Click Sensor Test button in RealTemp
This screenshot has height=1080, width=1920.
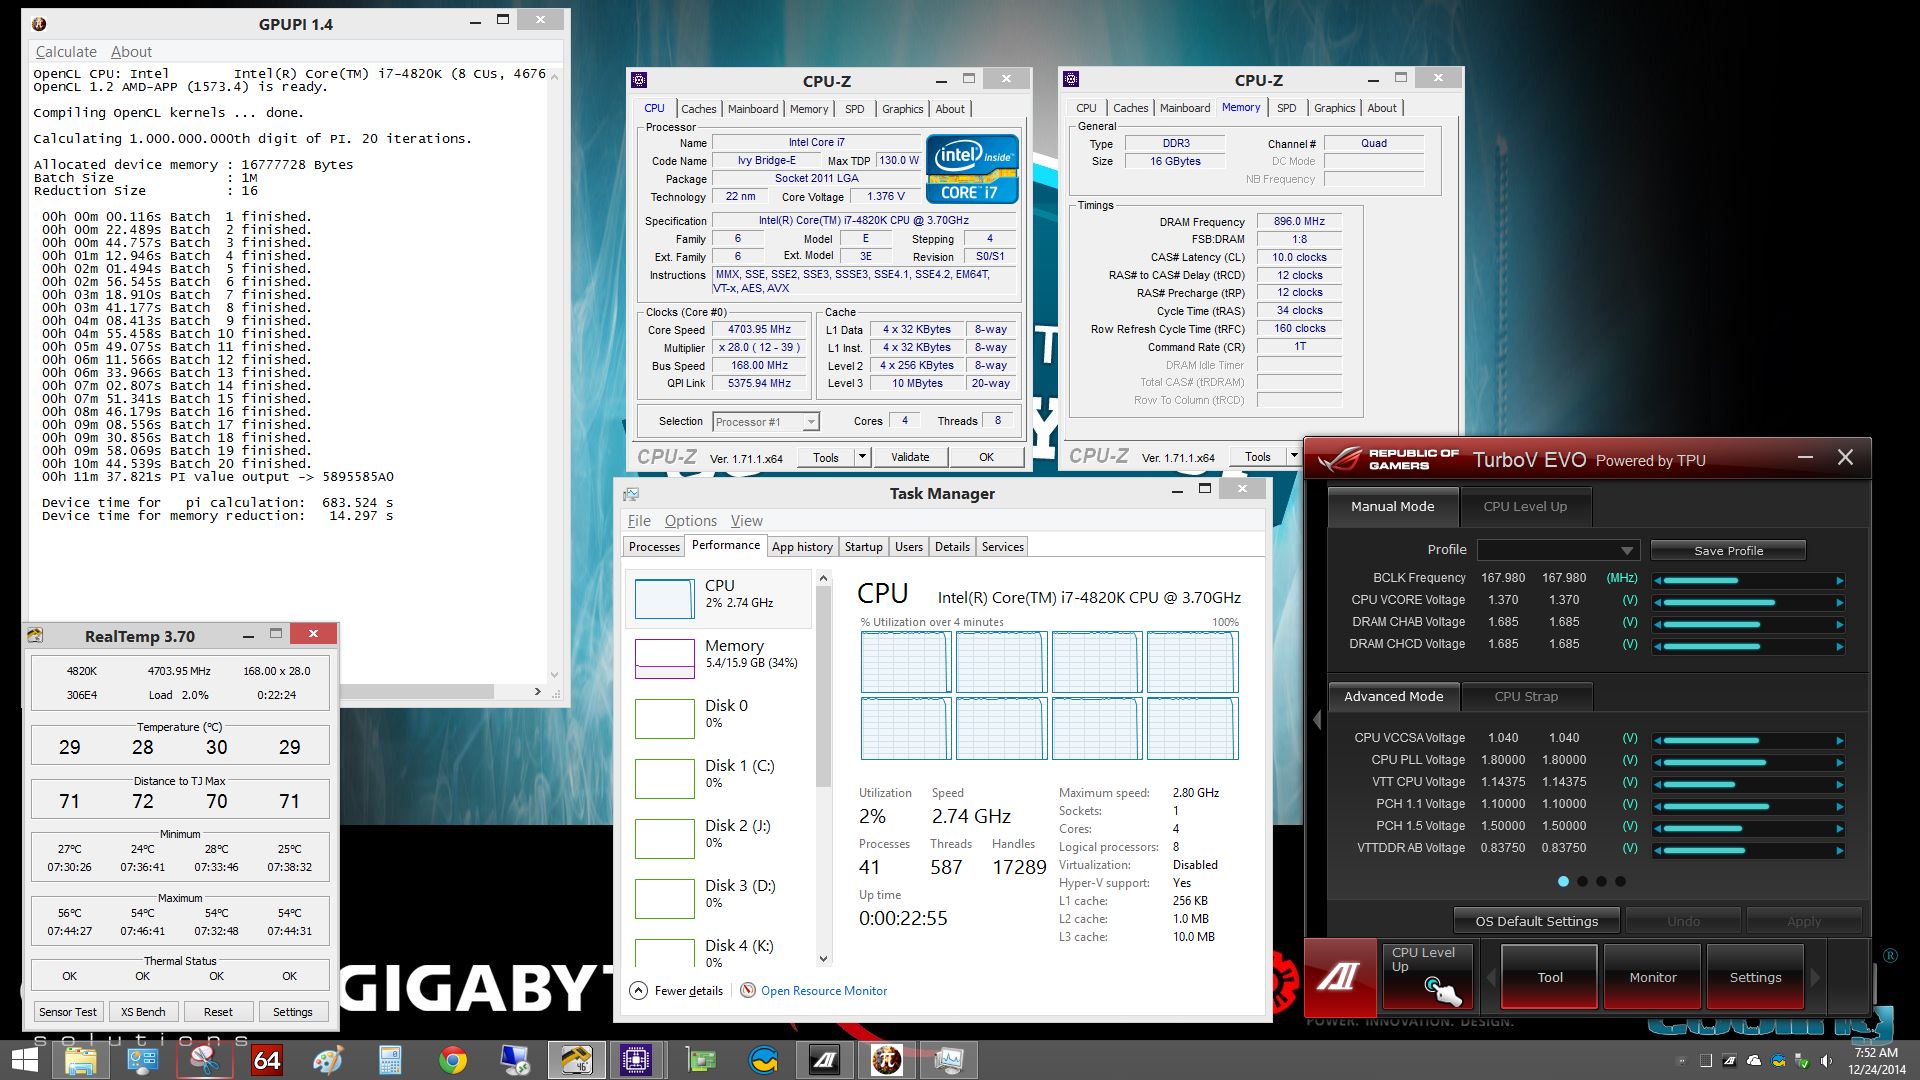(68, 1012)
